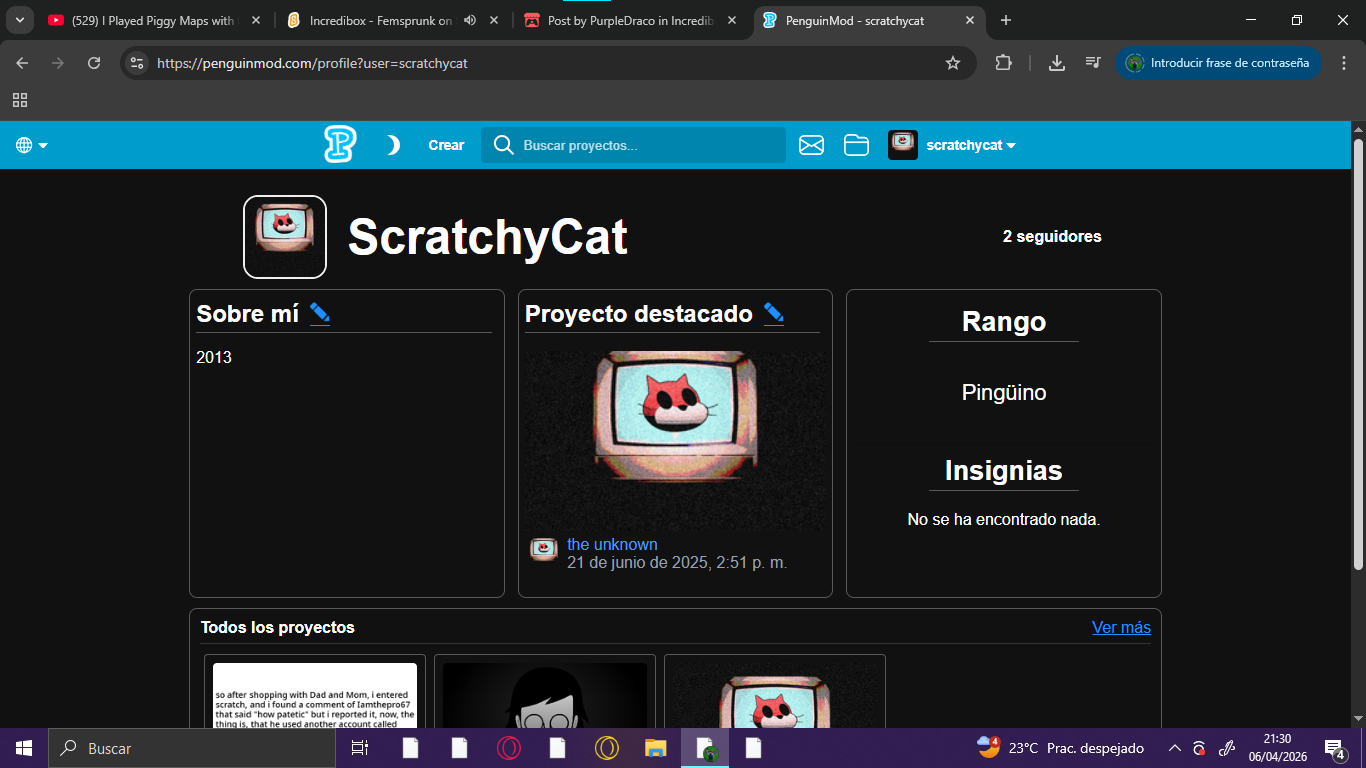Open the my projects folder icon

[856, 145]
